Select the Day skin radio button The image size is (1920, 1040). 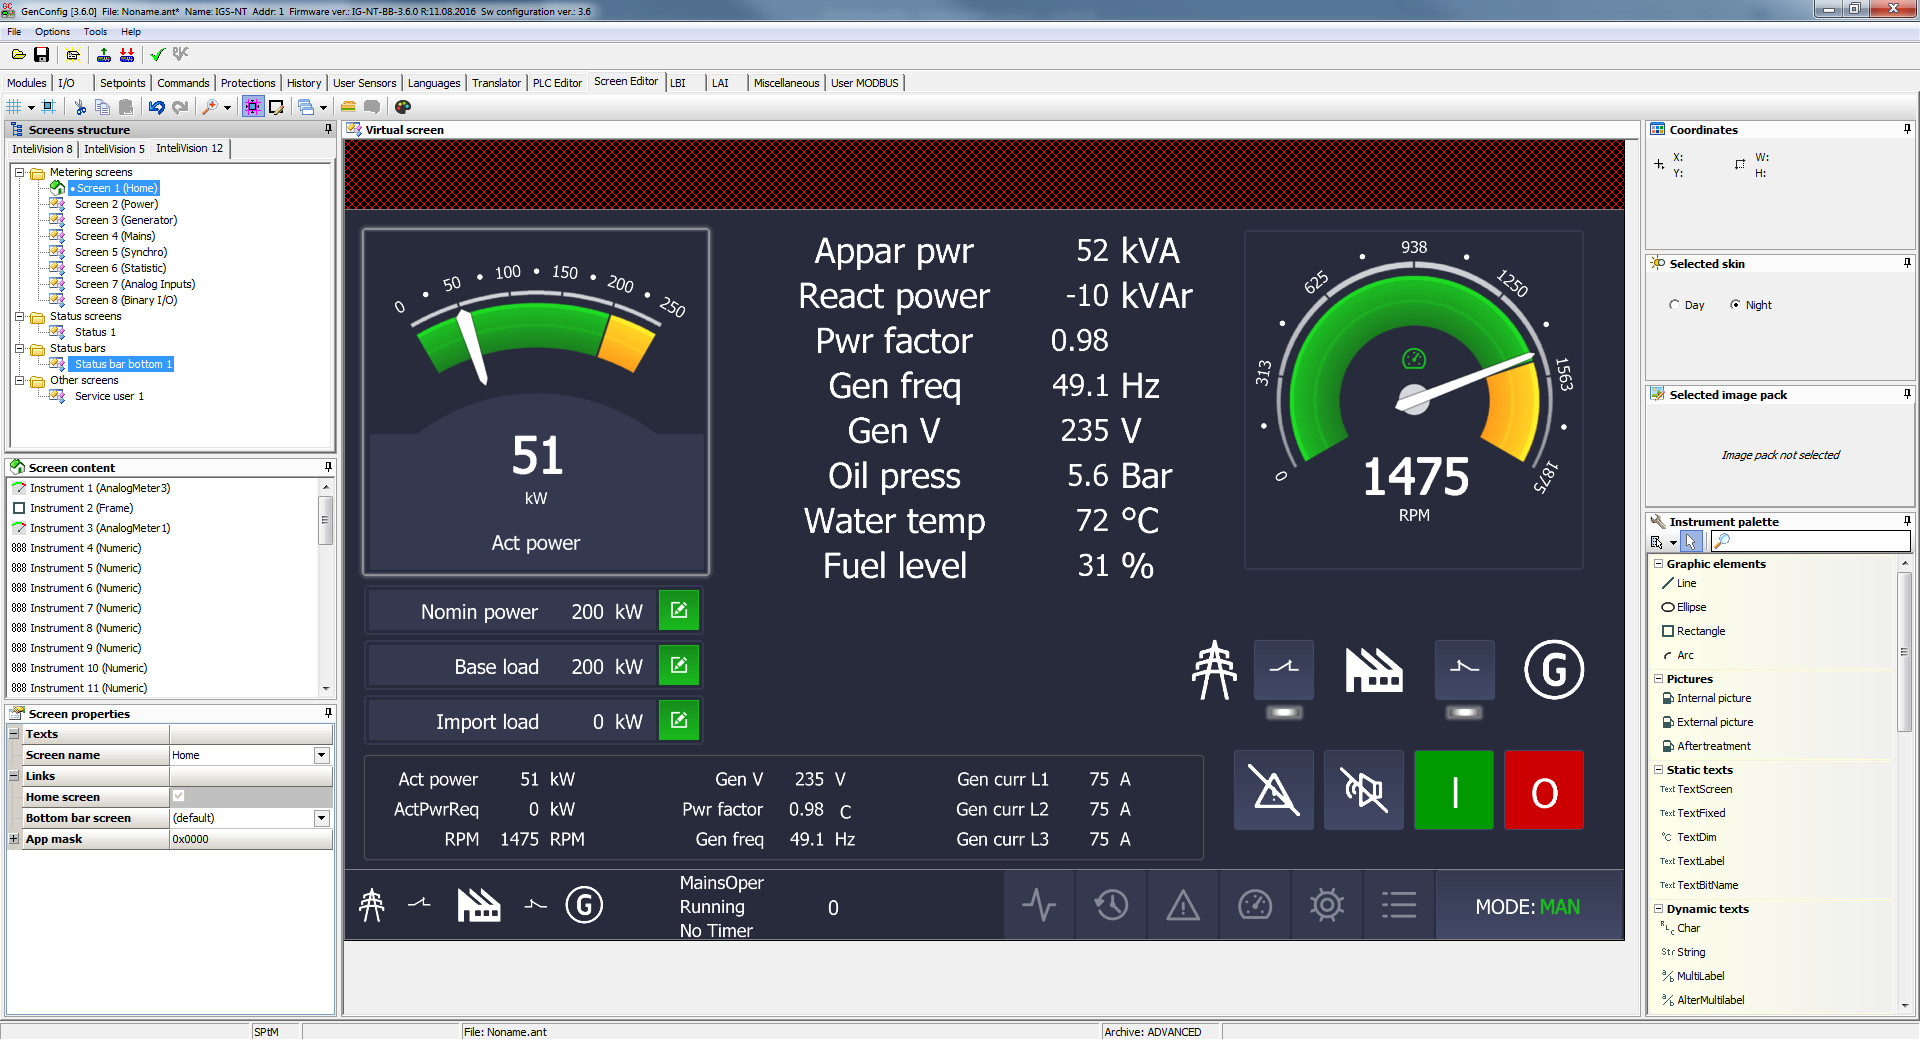(1675, 305)
